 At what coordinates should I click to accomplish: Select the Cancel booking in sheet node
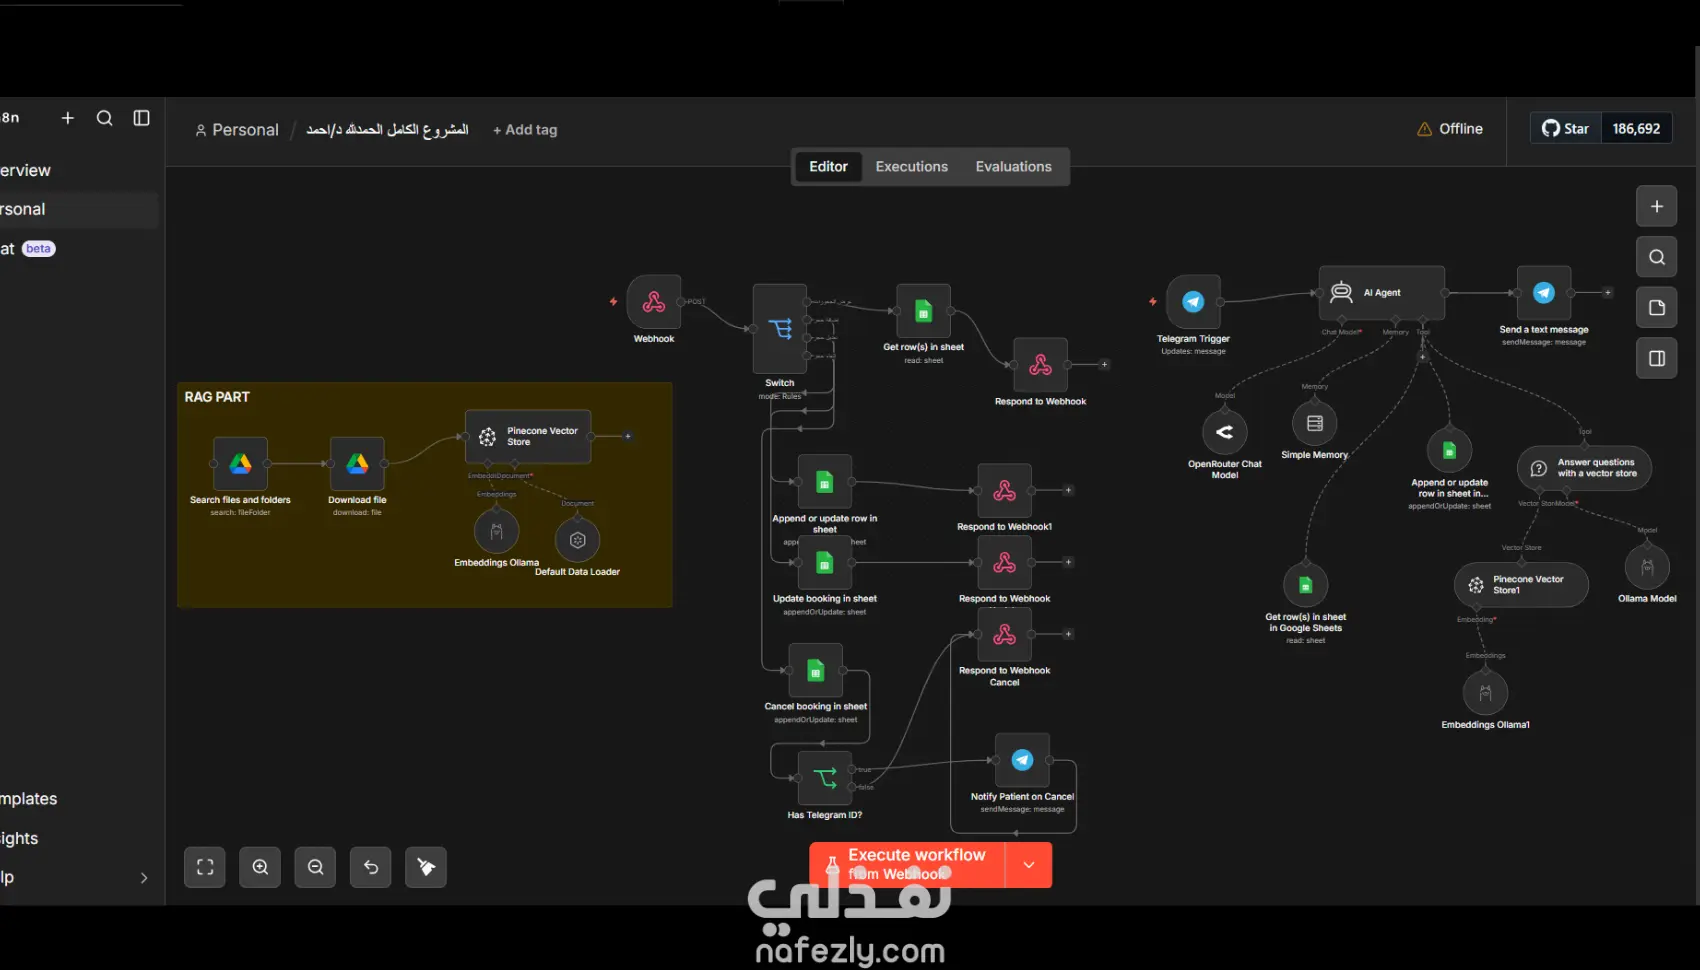816,671
